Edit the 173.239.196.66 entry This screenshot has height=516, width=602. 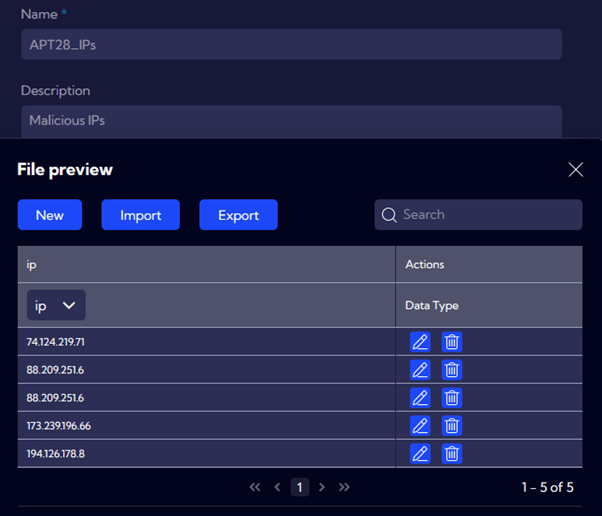420,426
